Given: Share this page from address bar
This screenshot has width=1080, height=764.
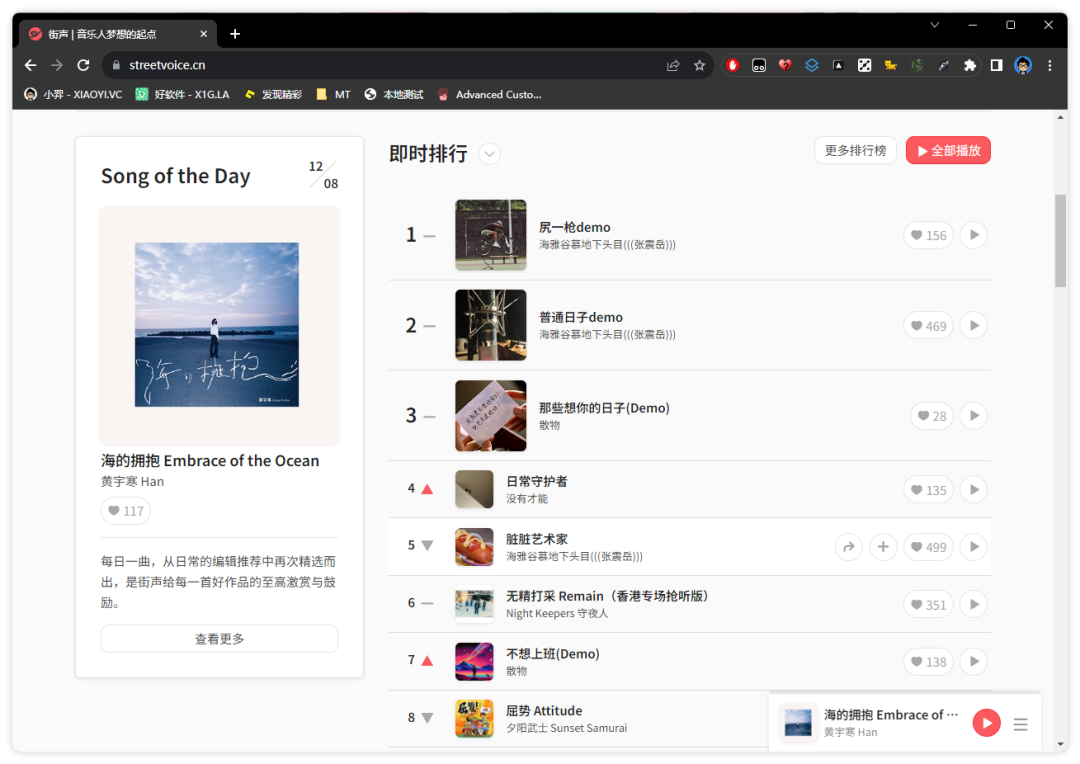Looking at the screenshot, I should click(673, 65).
